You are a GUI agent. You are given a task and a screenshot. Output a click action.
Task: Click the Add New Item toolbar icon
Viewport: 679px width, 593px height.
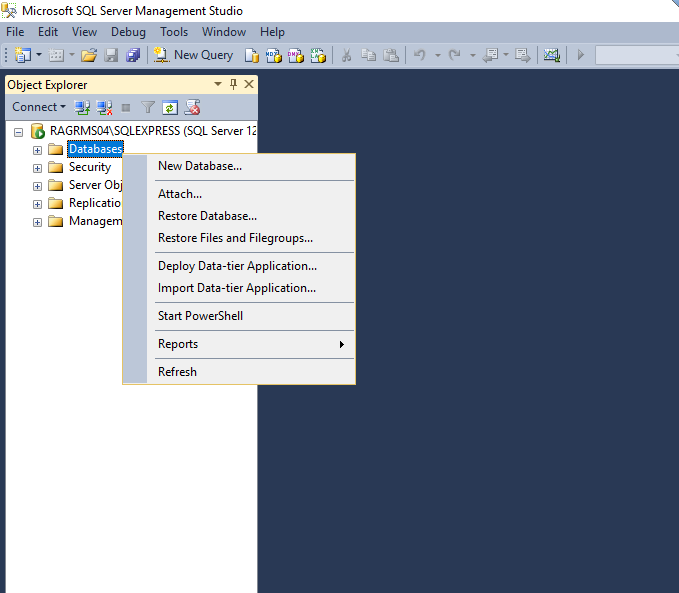tap(56, 55)
